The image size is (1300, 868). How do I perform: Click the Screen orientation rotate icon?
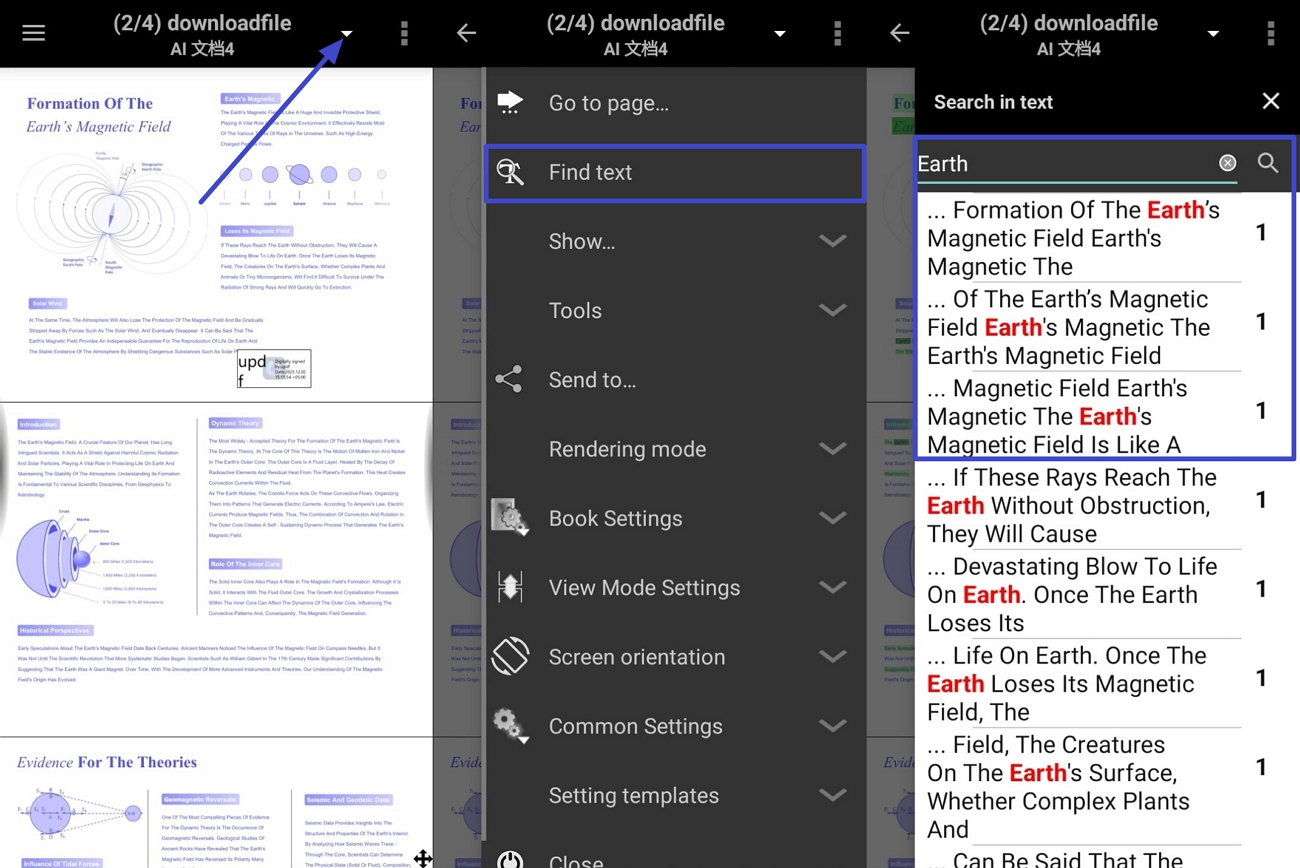point(510,656)
